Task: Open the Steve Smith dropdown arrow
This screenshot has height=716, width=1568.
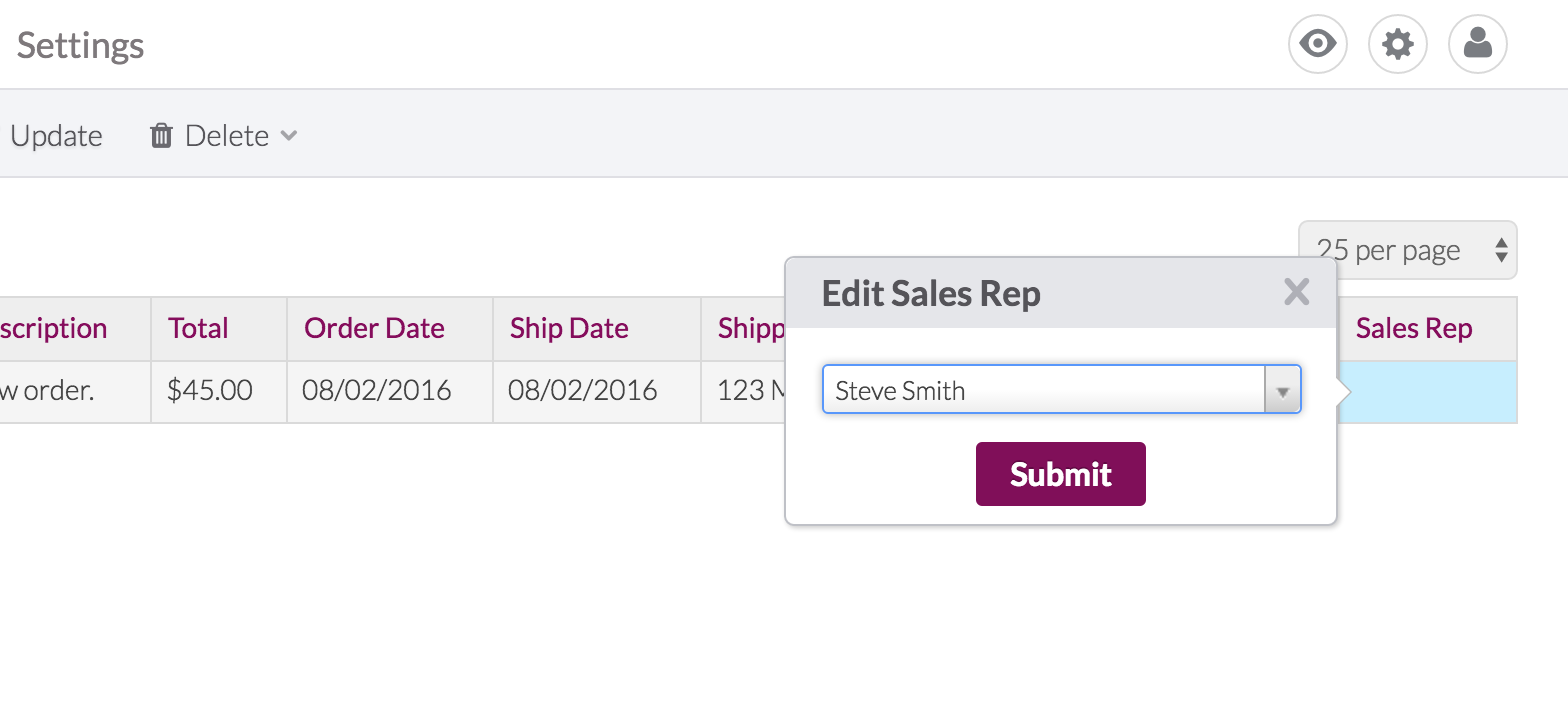Action: [1282, 390]
